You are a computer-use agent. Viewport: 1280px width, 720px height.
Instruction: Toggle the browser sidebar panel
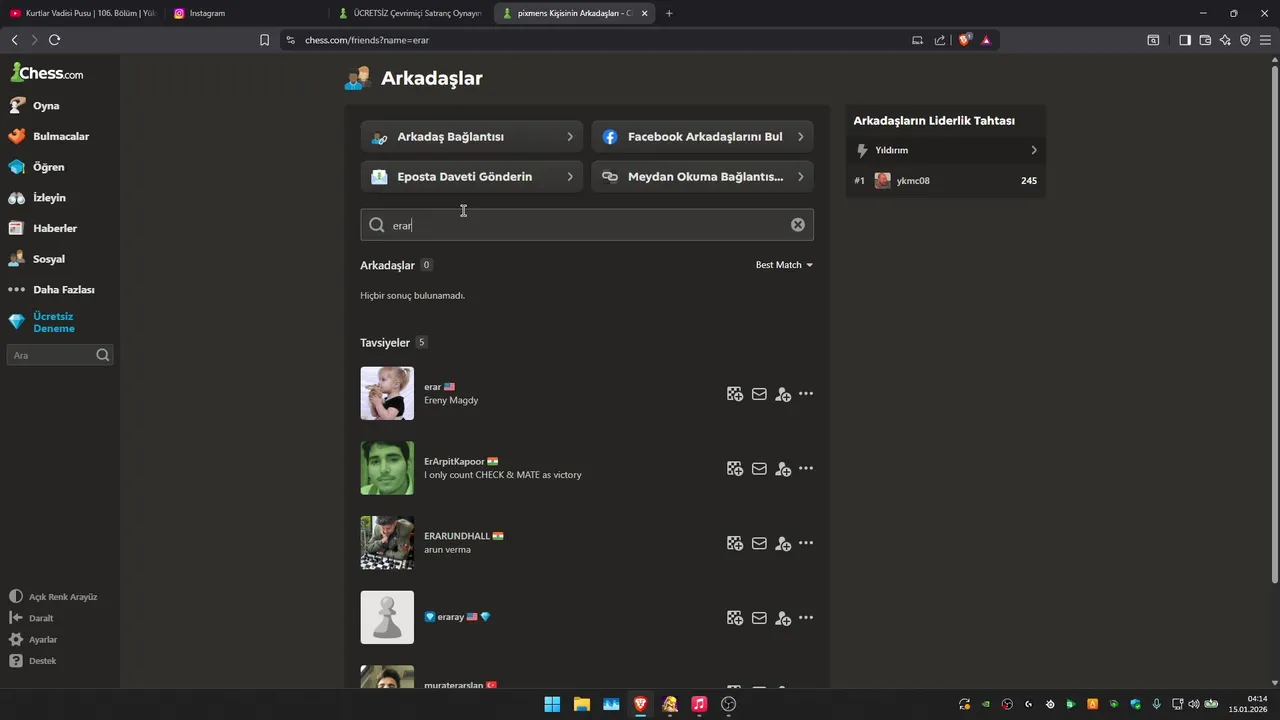1185,40
